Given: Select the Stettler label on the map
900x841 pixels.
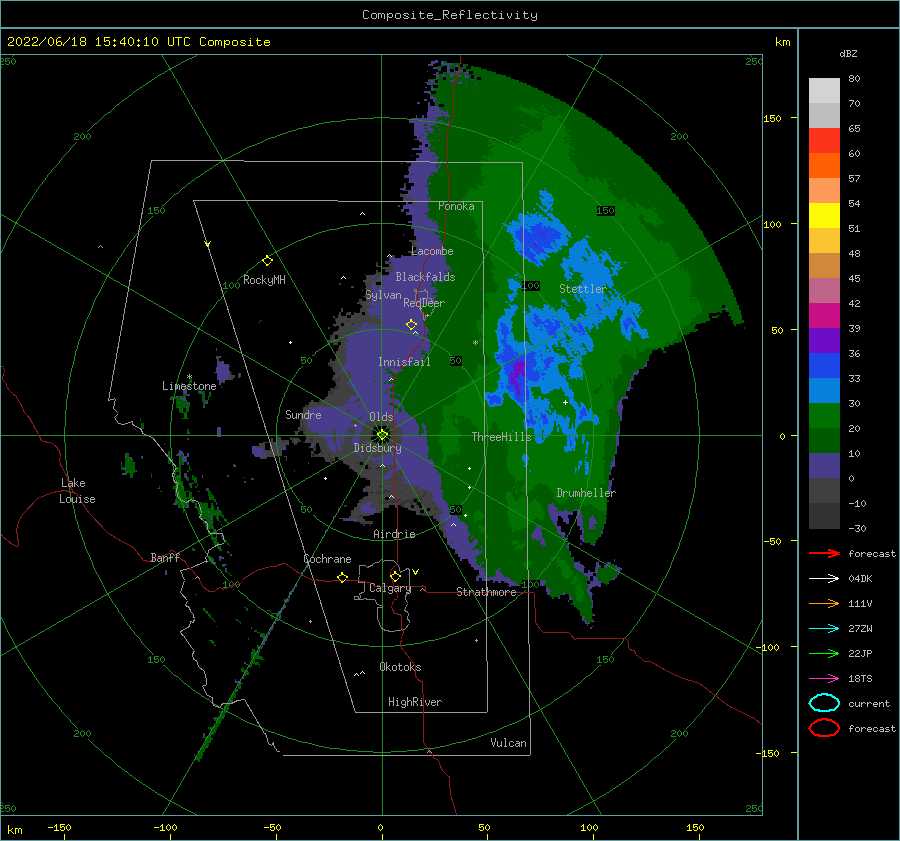Looking at the screenshot, I should tap(583, 289).
